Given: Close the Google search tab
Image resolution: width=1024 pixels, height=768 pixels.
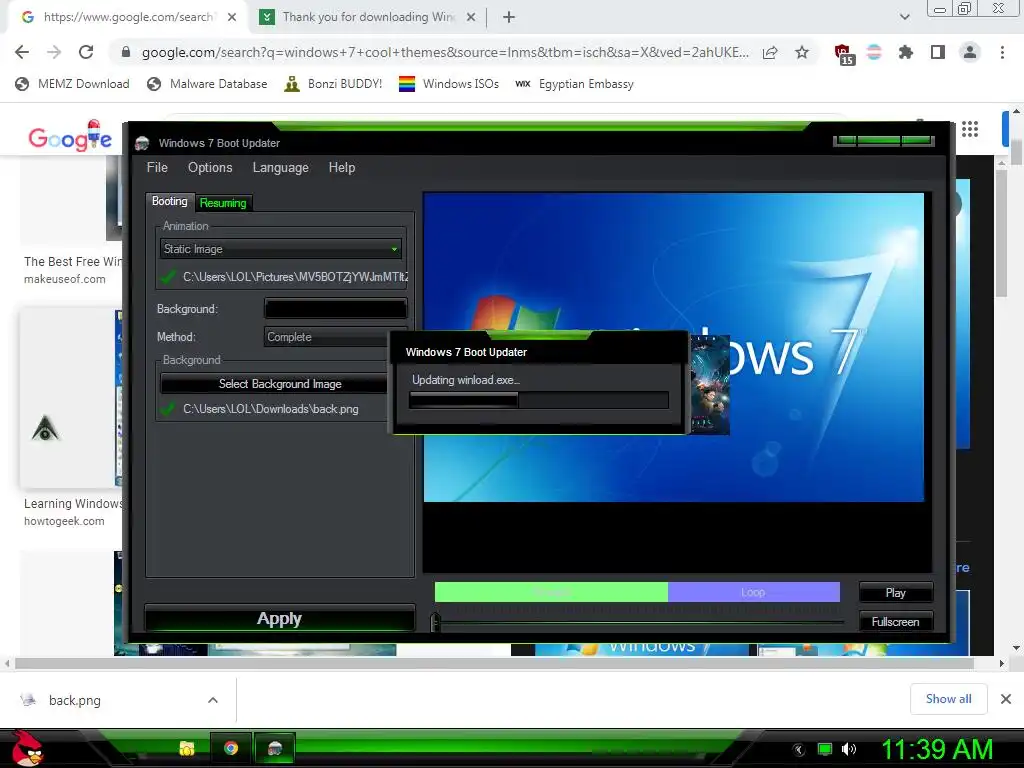Looking at the screenshot, I should [x=232, y=17].
